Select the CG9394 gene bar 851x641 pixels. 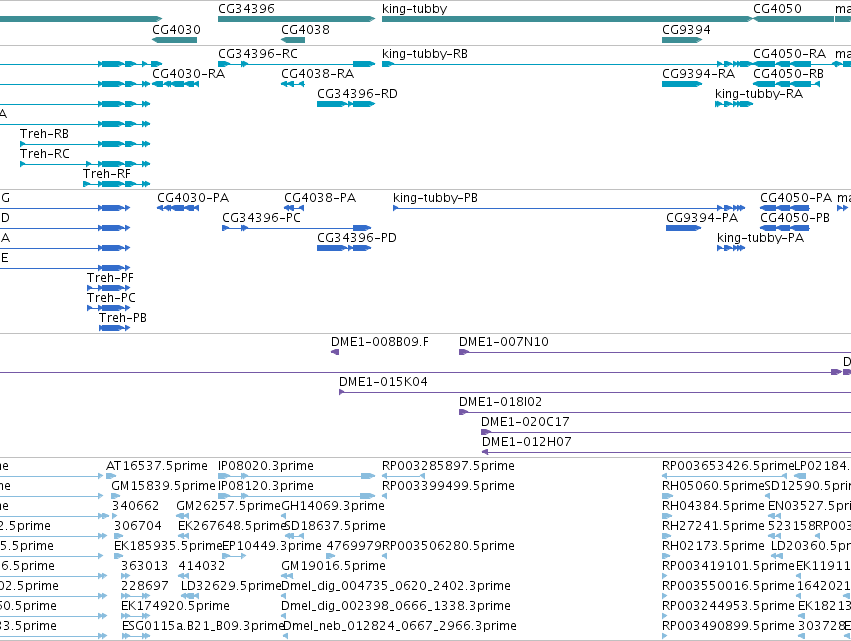click(682, 40)
